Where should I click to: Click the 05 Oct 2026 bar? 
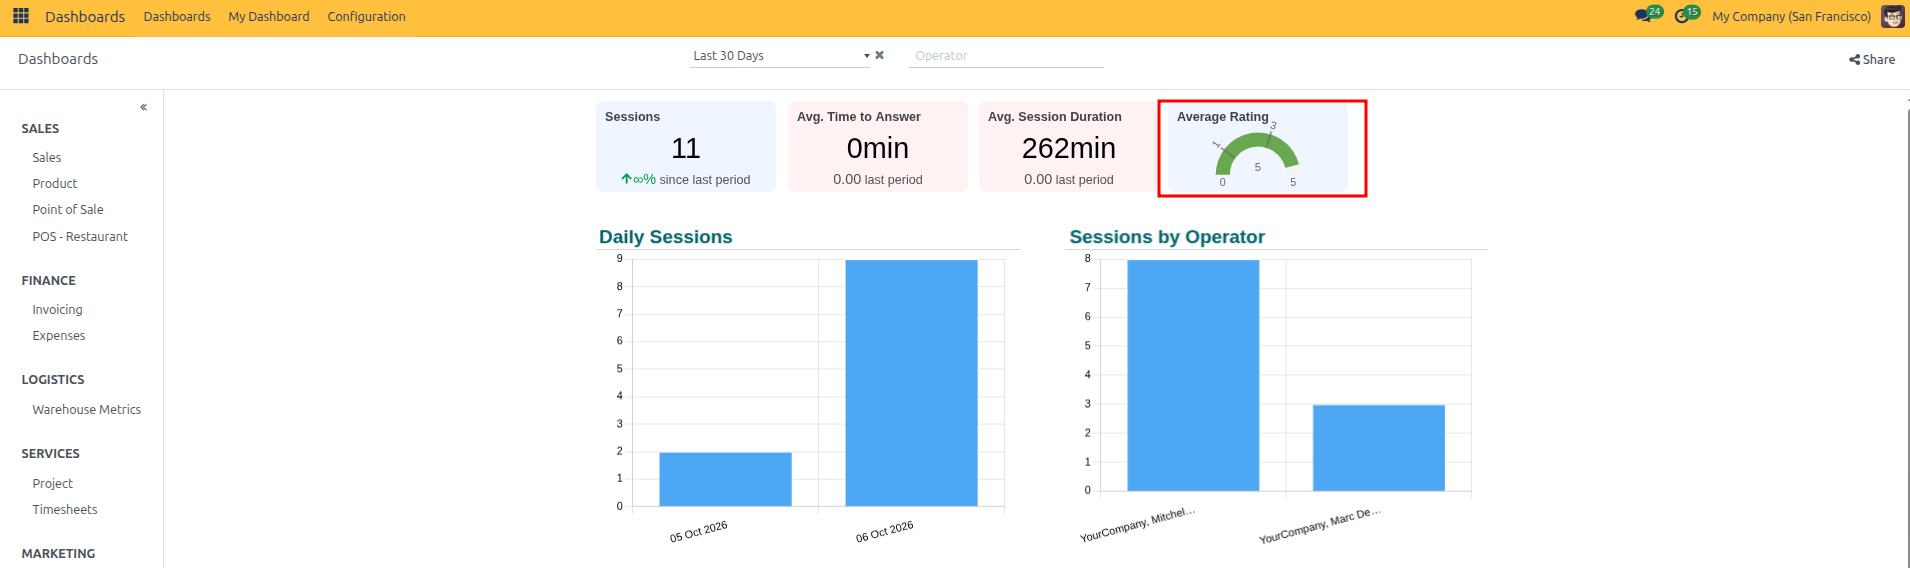click(726, 479)
